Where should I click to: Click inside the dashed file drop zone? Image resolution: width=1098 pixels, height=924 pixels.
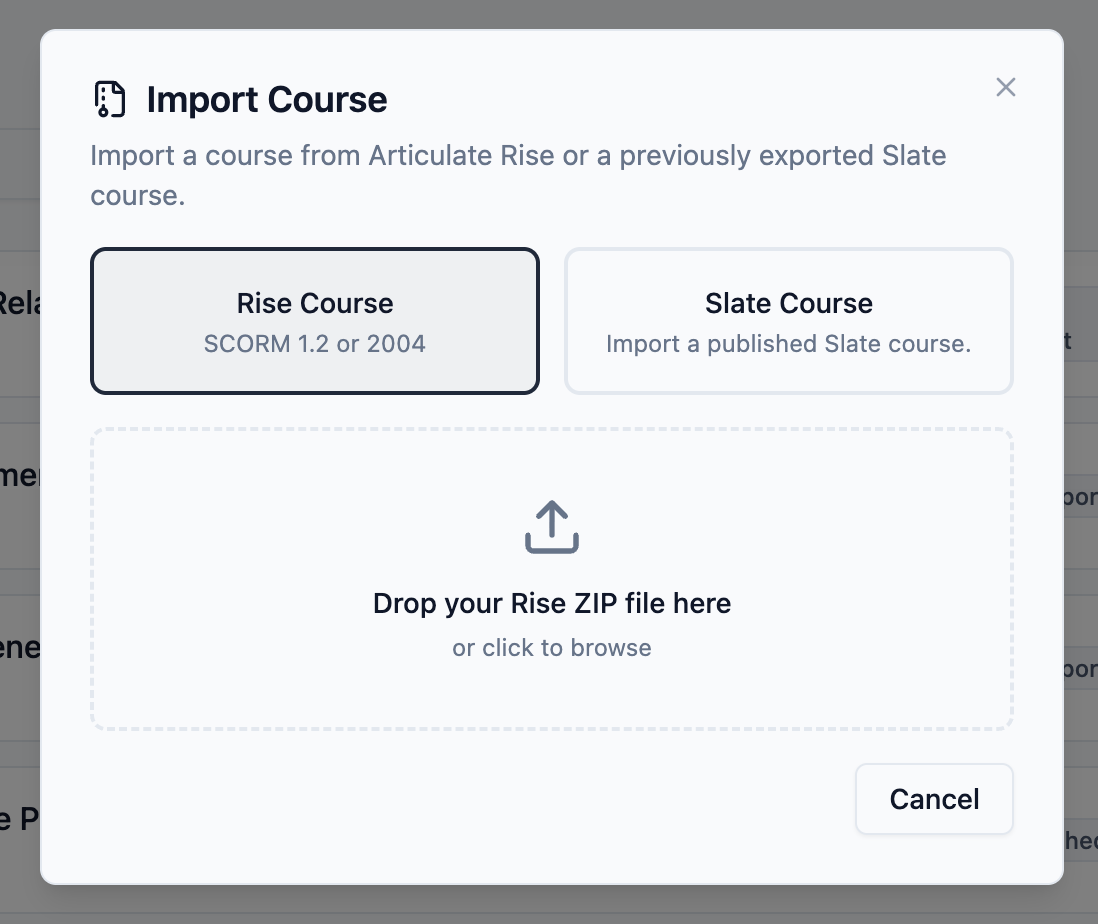(x=551, y=578)
